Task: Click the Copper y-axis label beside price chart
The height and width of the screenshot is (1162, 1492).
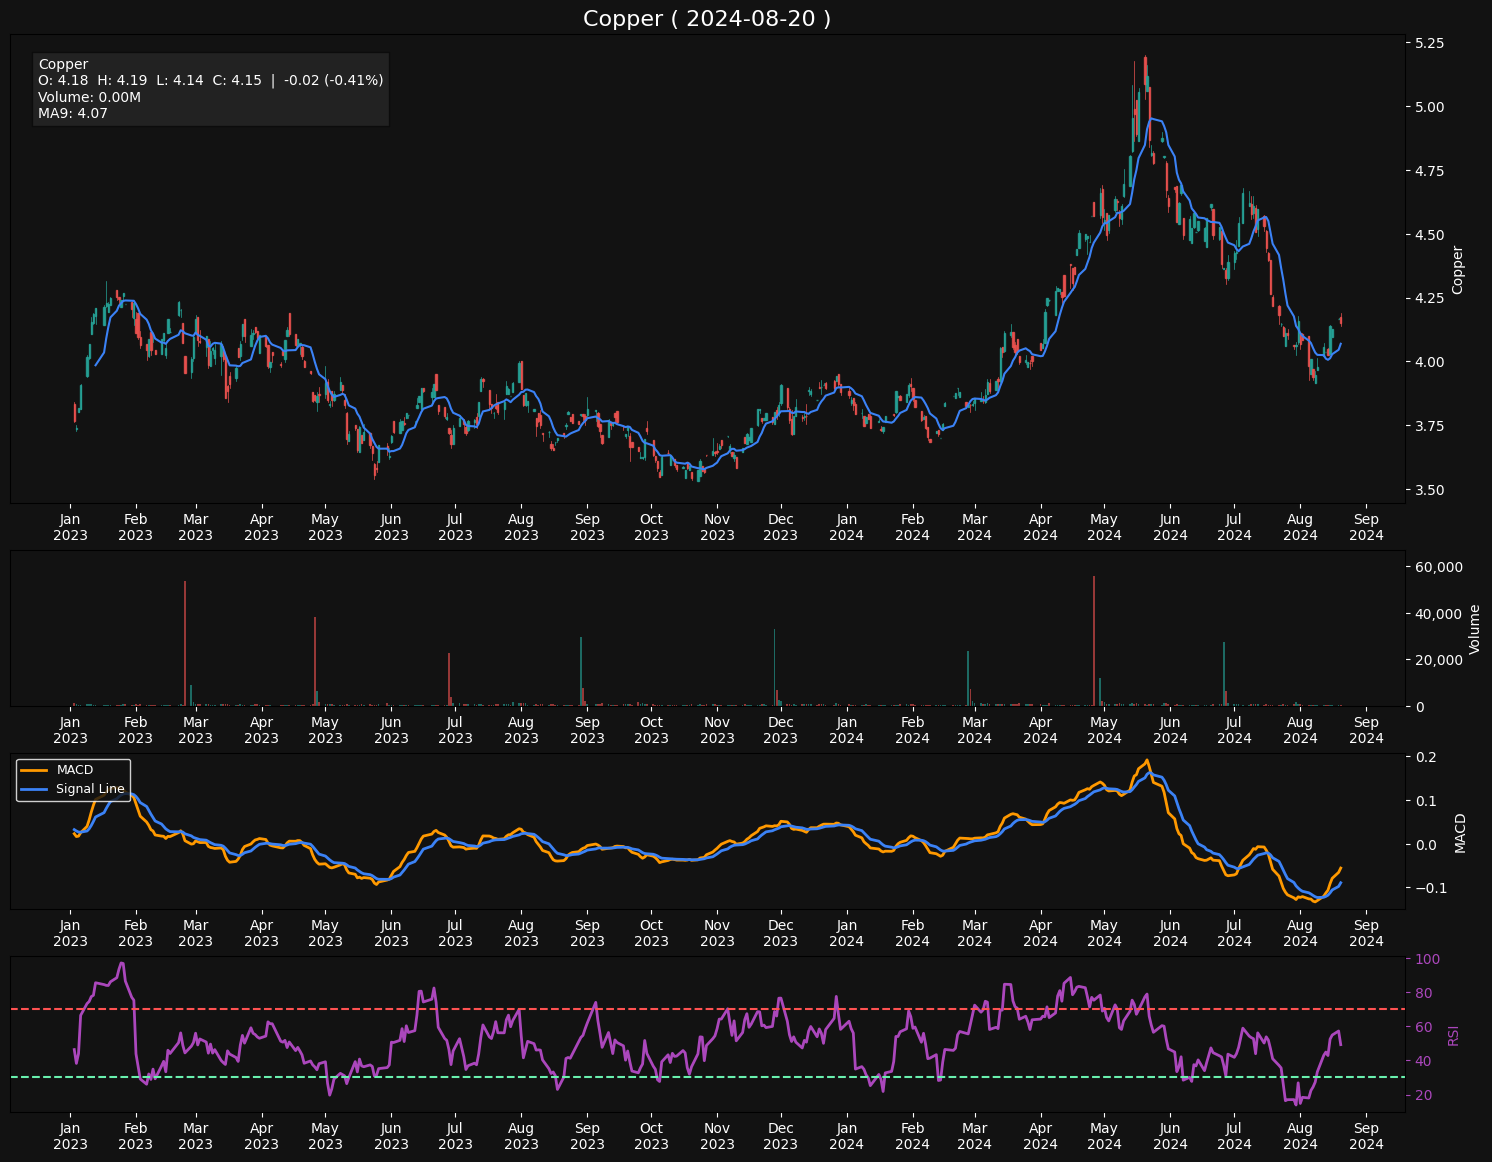Action: 1457,270
